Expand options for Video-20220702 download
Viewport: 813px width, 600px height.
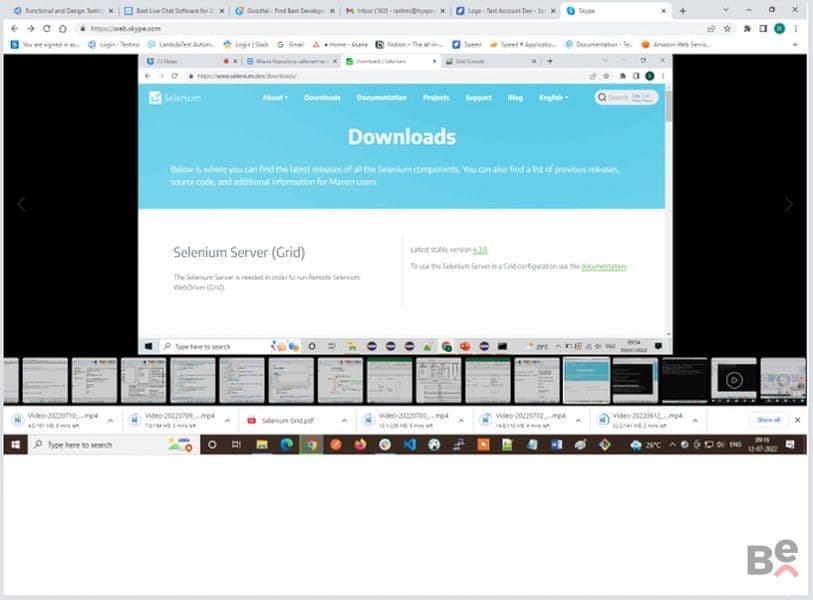click(578, 421)
